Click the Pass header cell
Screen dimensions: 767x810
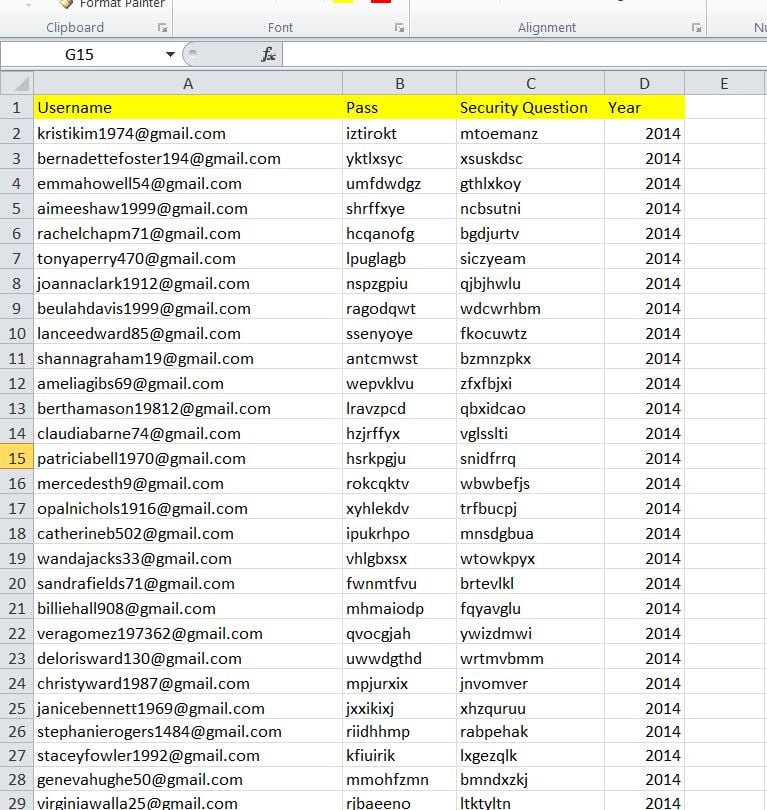[399, 107]
